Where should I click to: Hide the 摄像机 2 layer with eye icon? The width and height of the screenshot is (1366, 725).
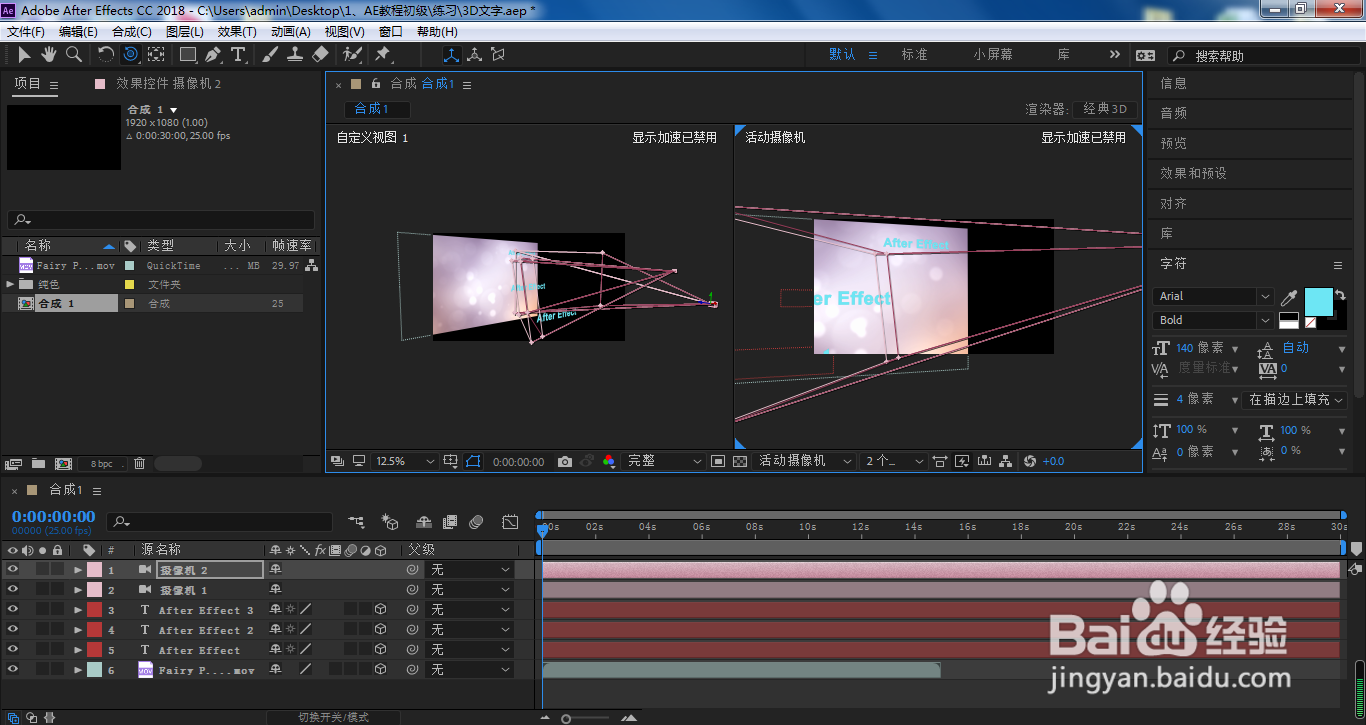[13, 569]
